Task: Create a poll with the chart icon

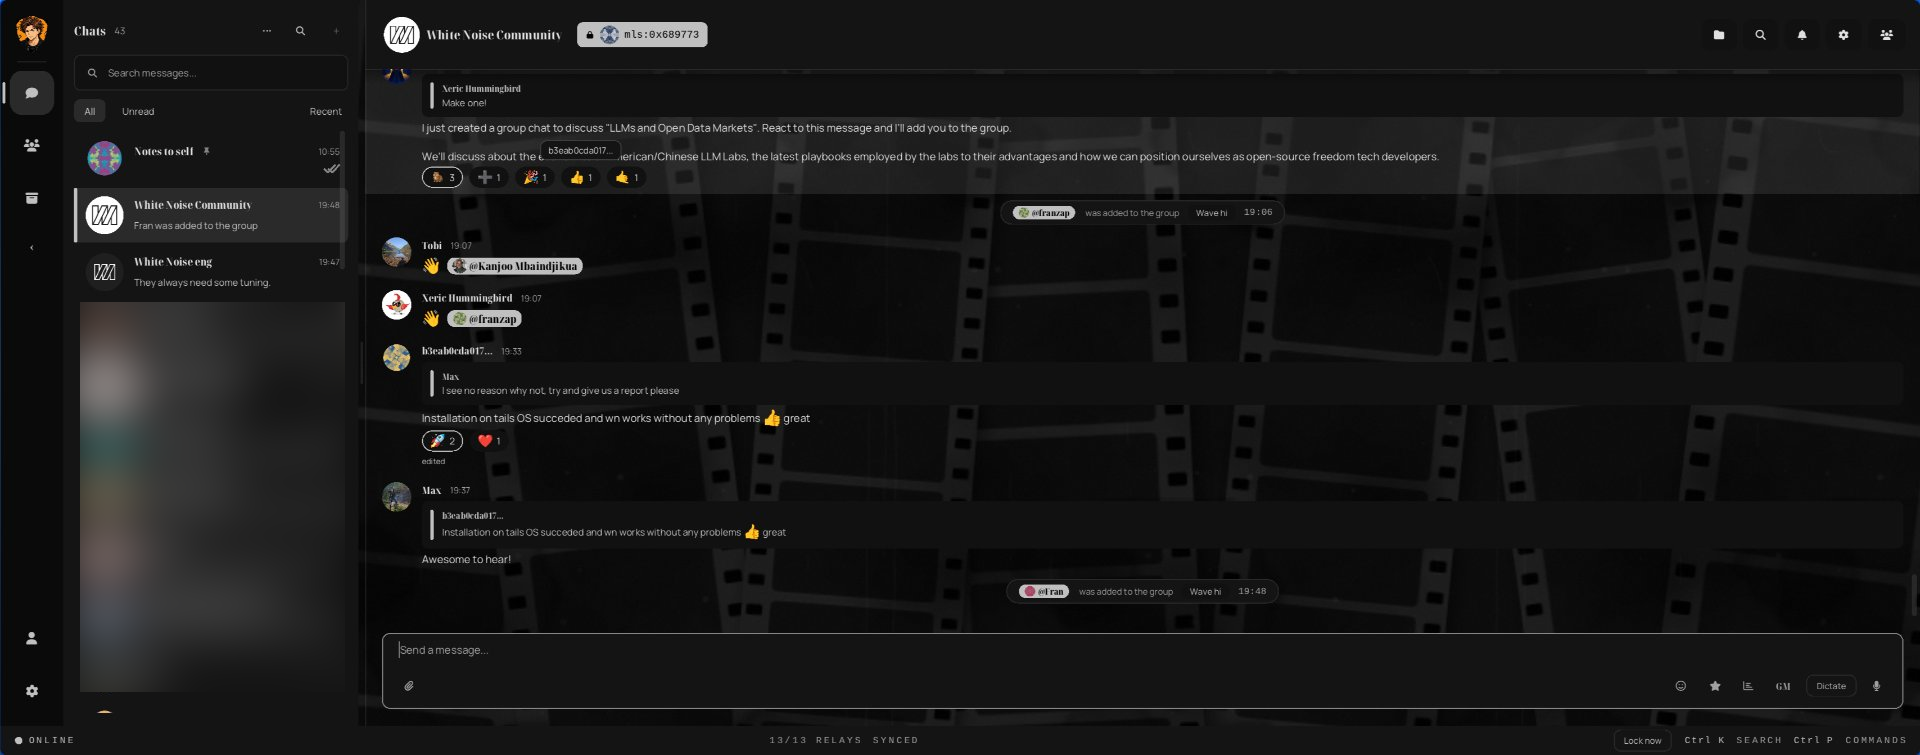Action: coord(1748,686)
